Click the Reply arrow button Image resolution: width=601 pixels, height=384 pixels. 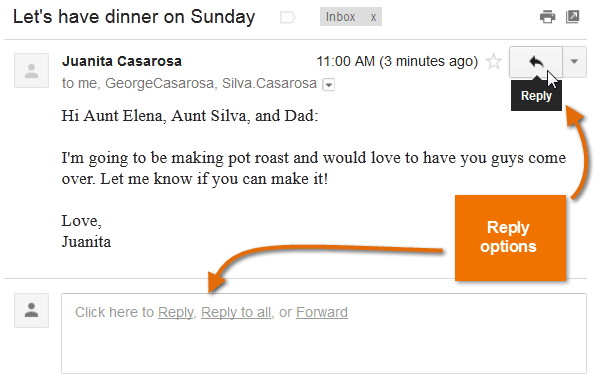pyautogui.click(x=535, y=62)
